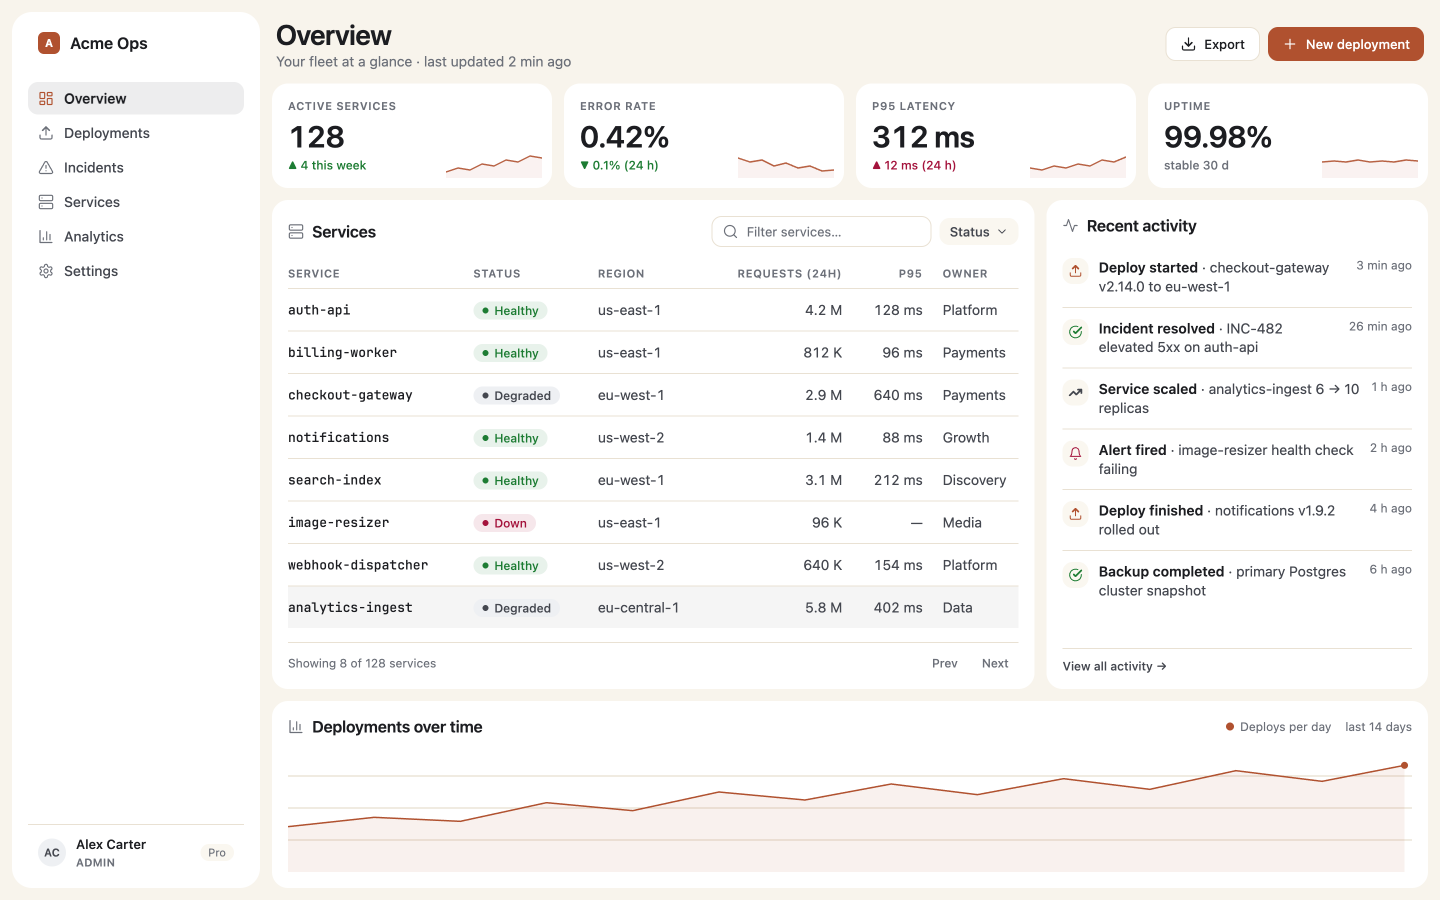Image resolution: width=1440 pixels, height=900 pixels.
Task: Click the P95 column header
Action: coord(910,274)
